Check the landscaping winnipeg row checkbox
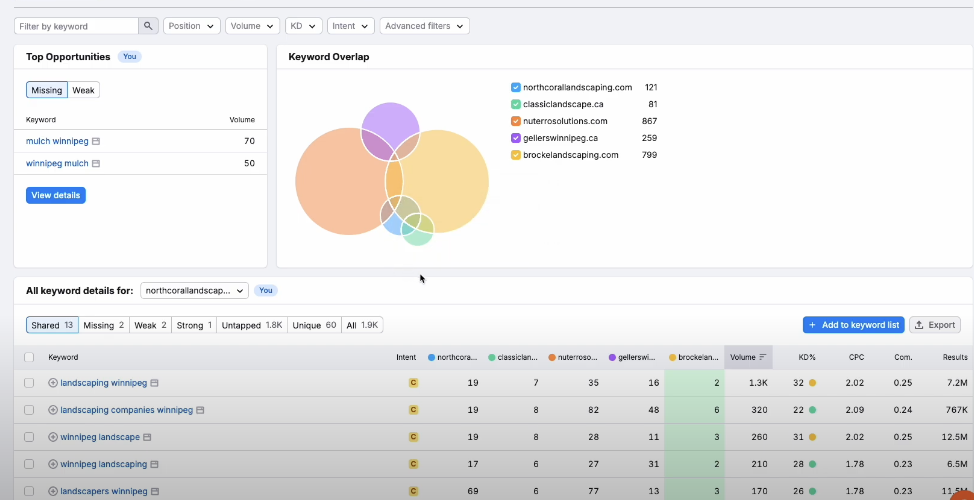This screenshot has width=974, height=500. (x=29, y=383)
